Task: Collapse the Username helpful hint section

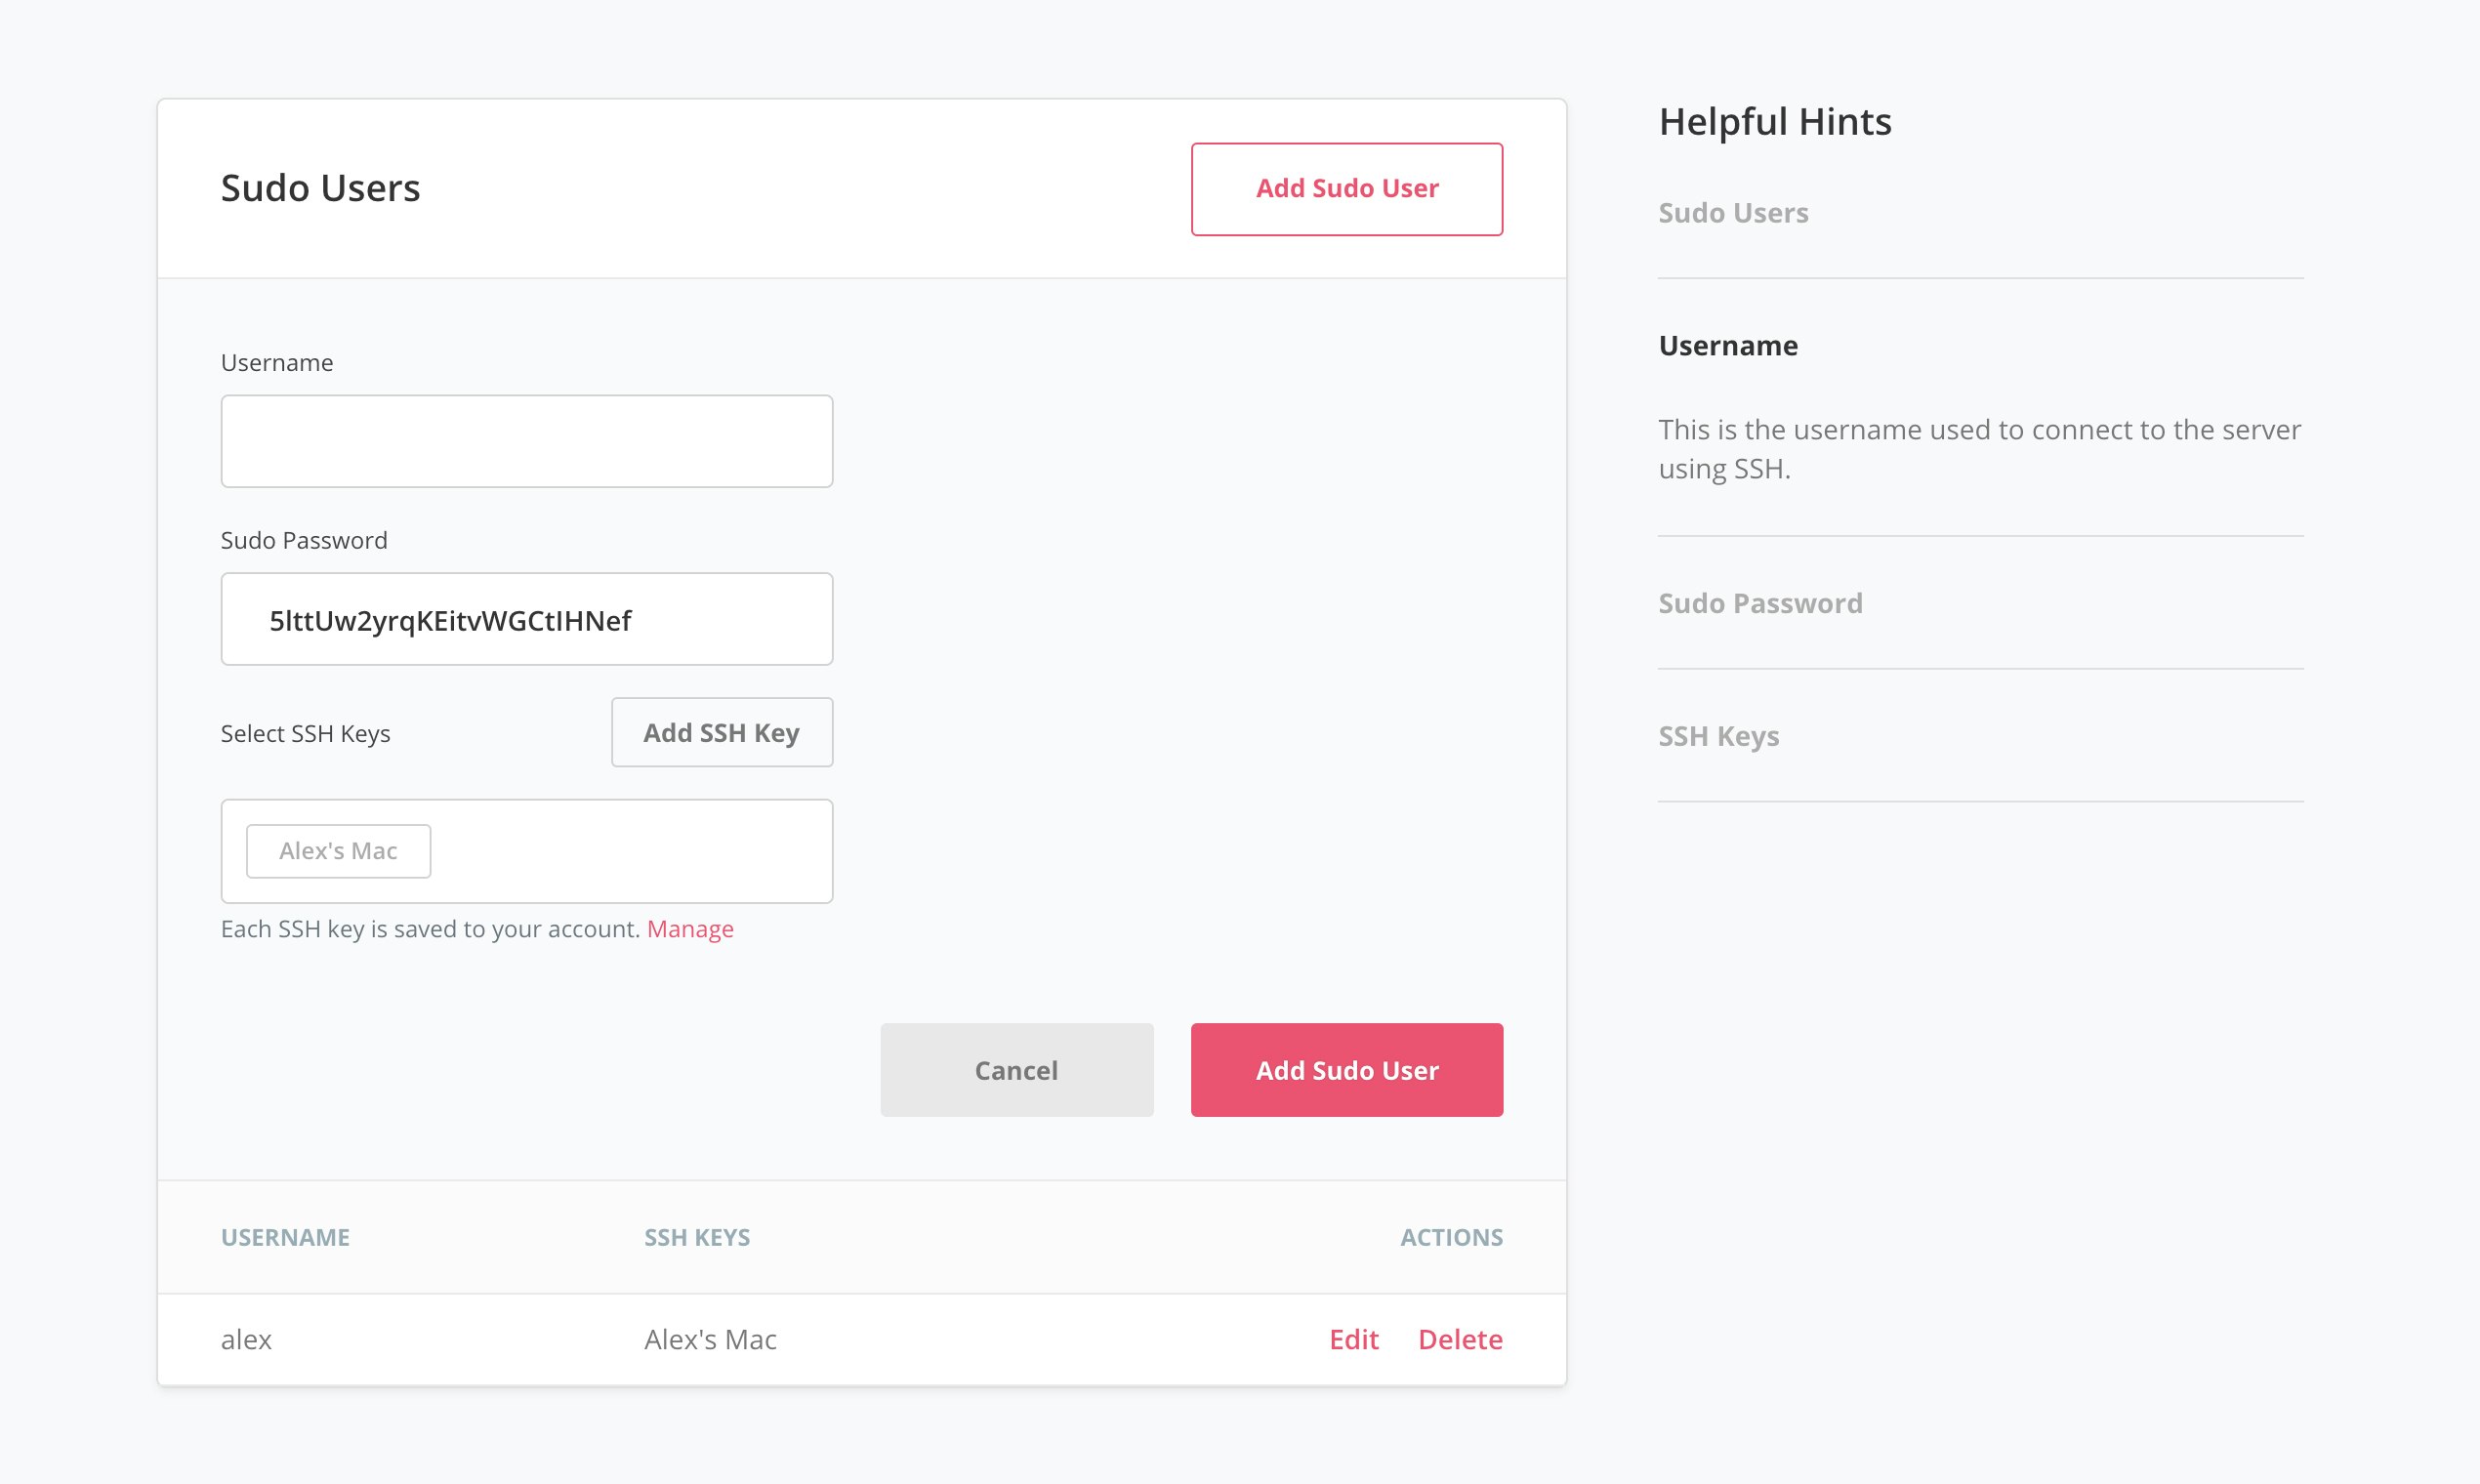Action: (x=1727, y=345)
